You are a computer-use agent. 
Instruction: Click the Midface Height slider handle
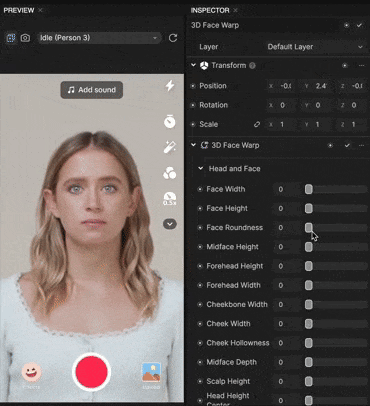[x=309, y=247]
